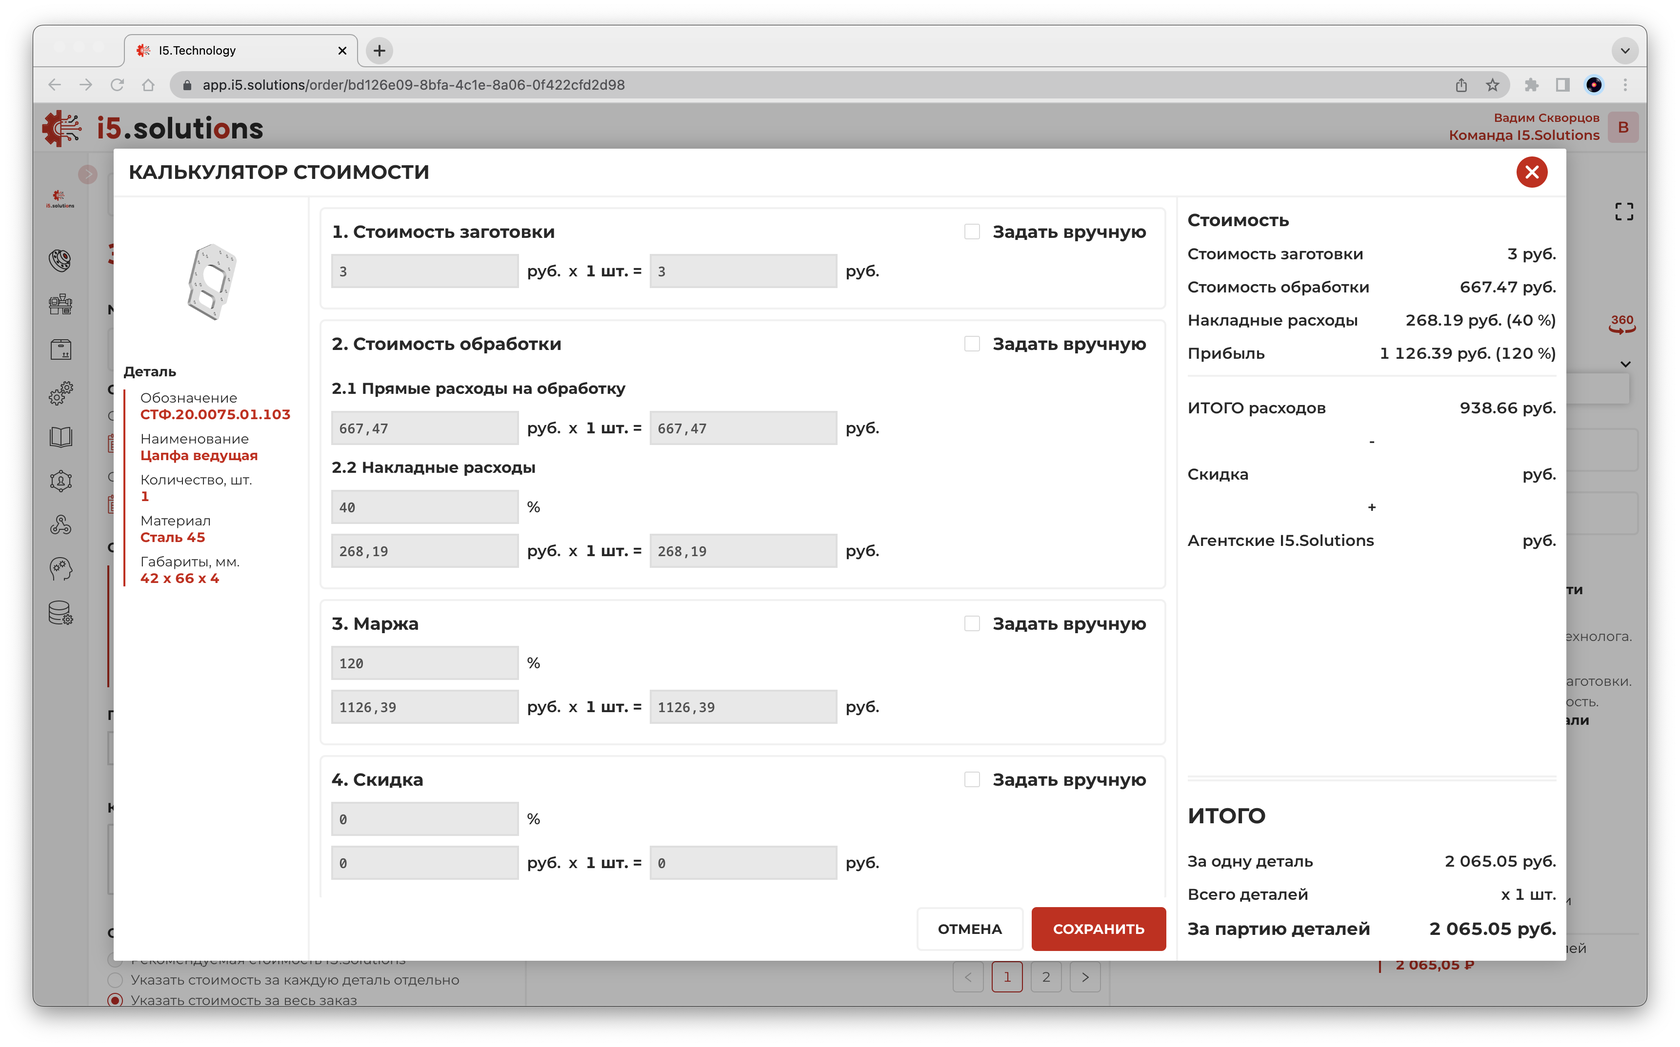Open browser three-dot menu
The image size is (1680, 1047).
click(1625, 85)
